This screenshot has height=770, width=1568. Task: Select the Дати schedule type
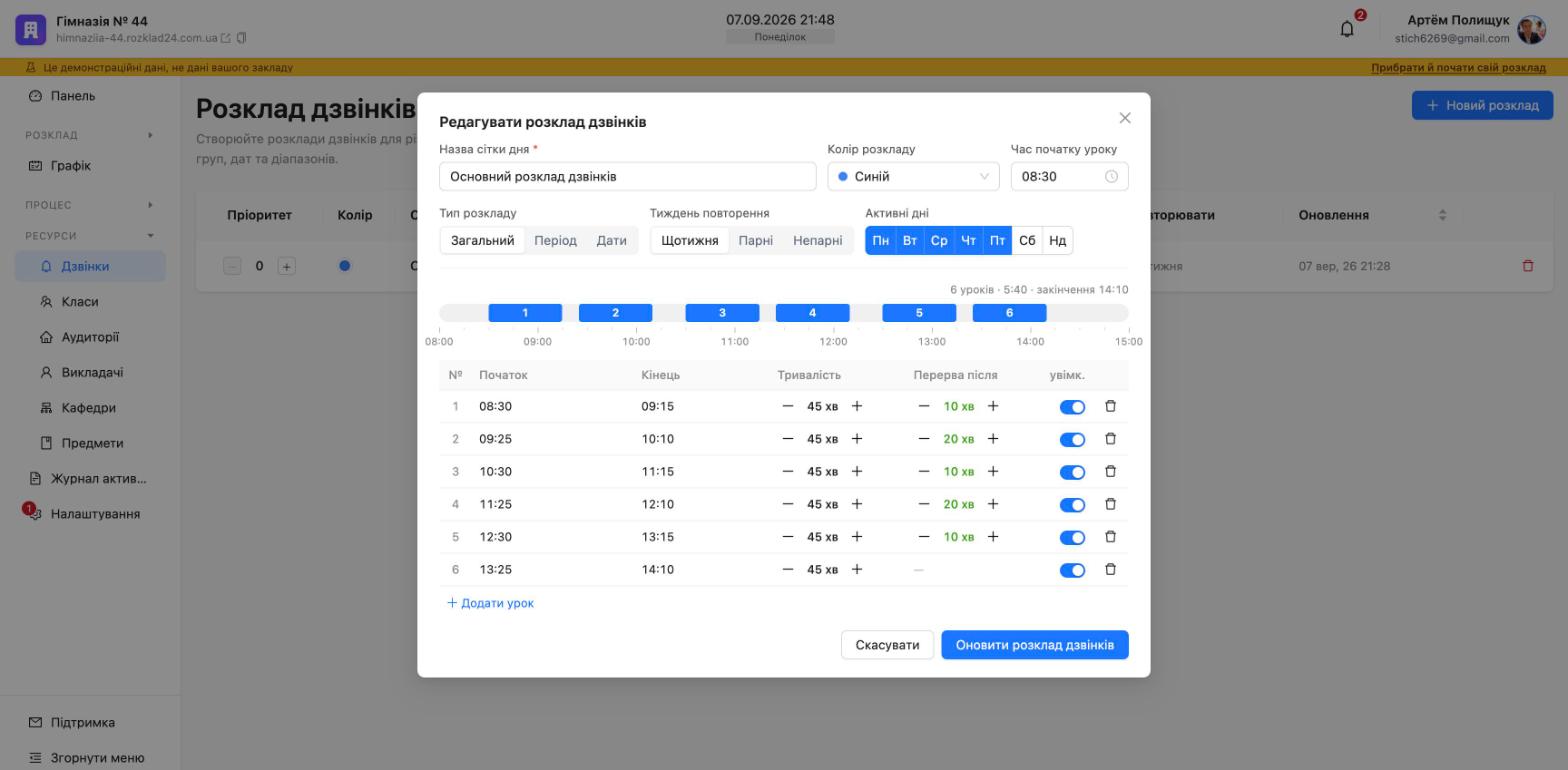tap(611, 240)
